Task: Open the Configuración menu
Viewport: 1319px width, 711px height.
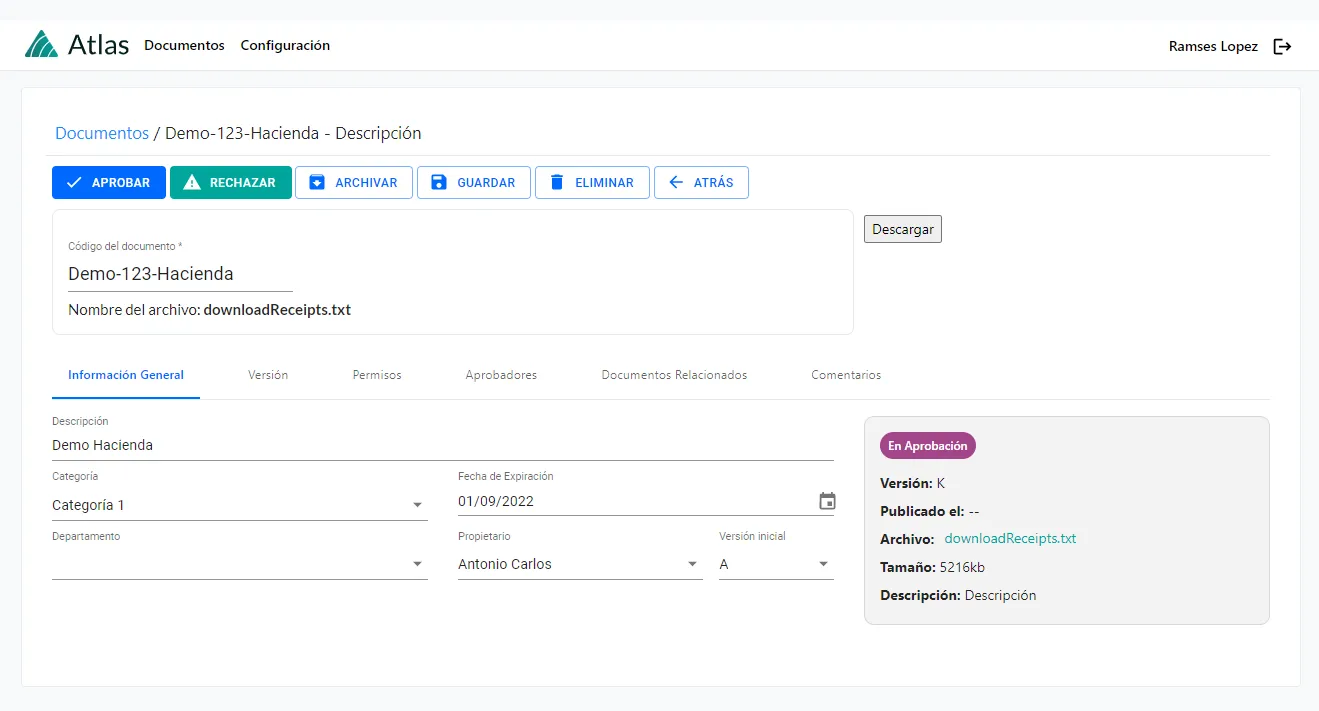Action: pos(285,45)
